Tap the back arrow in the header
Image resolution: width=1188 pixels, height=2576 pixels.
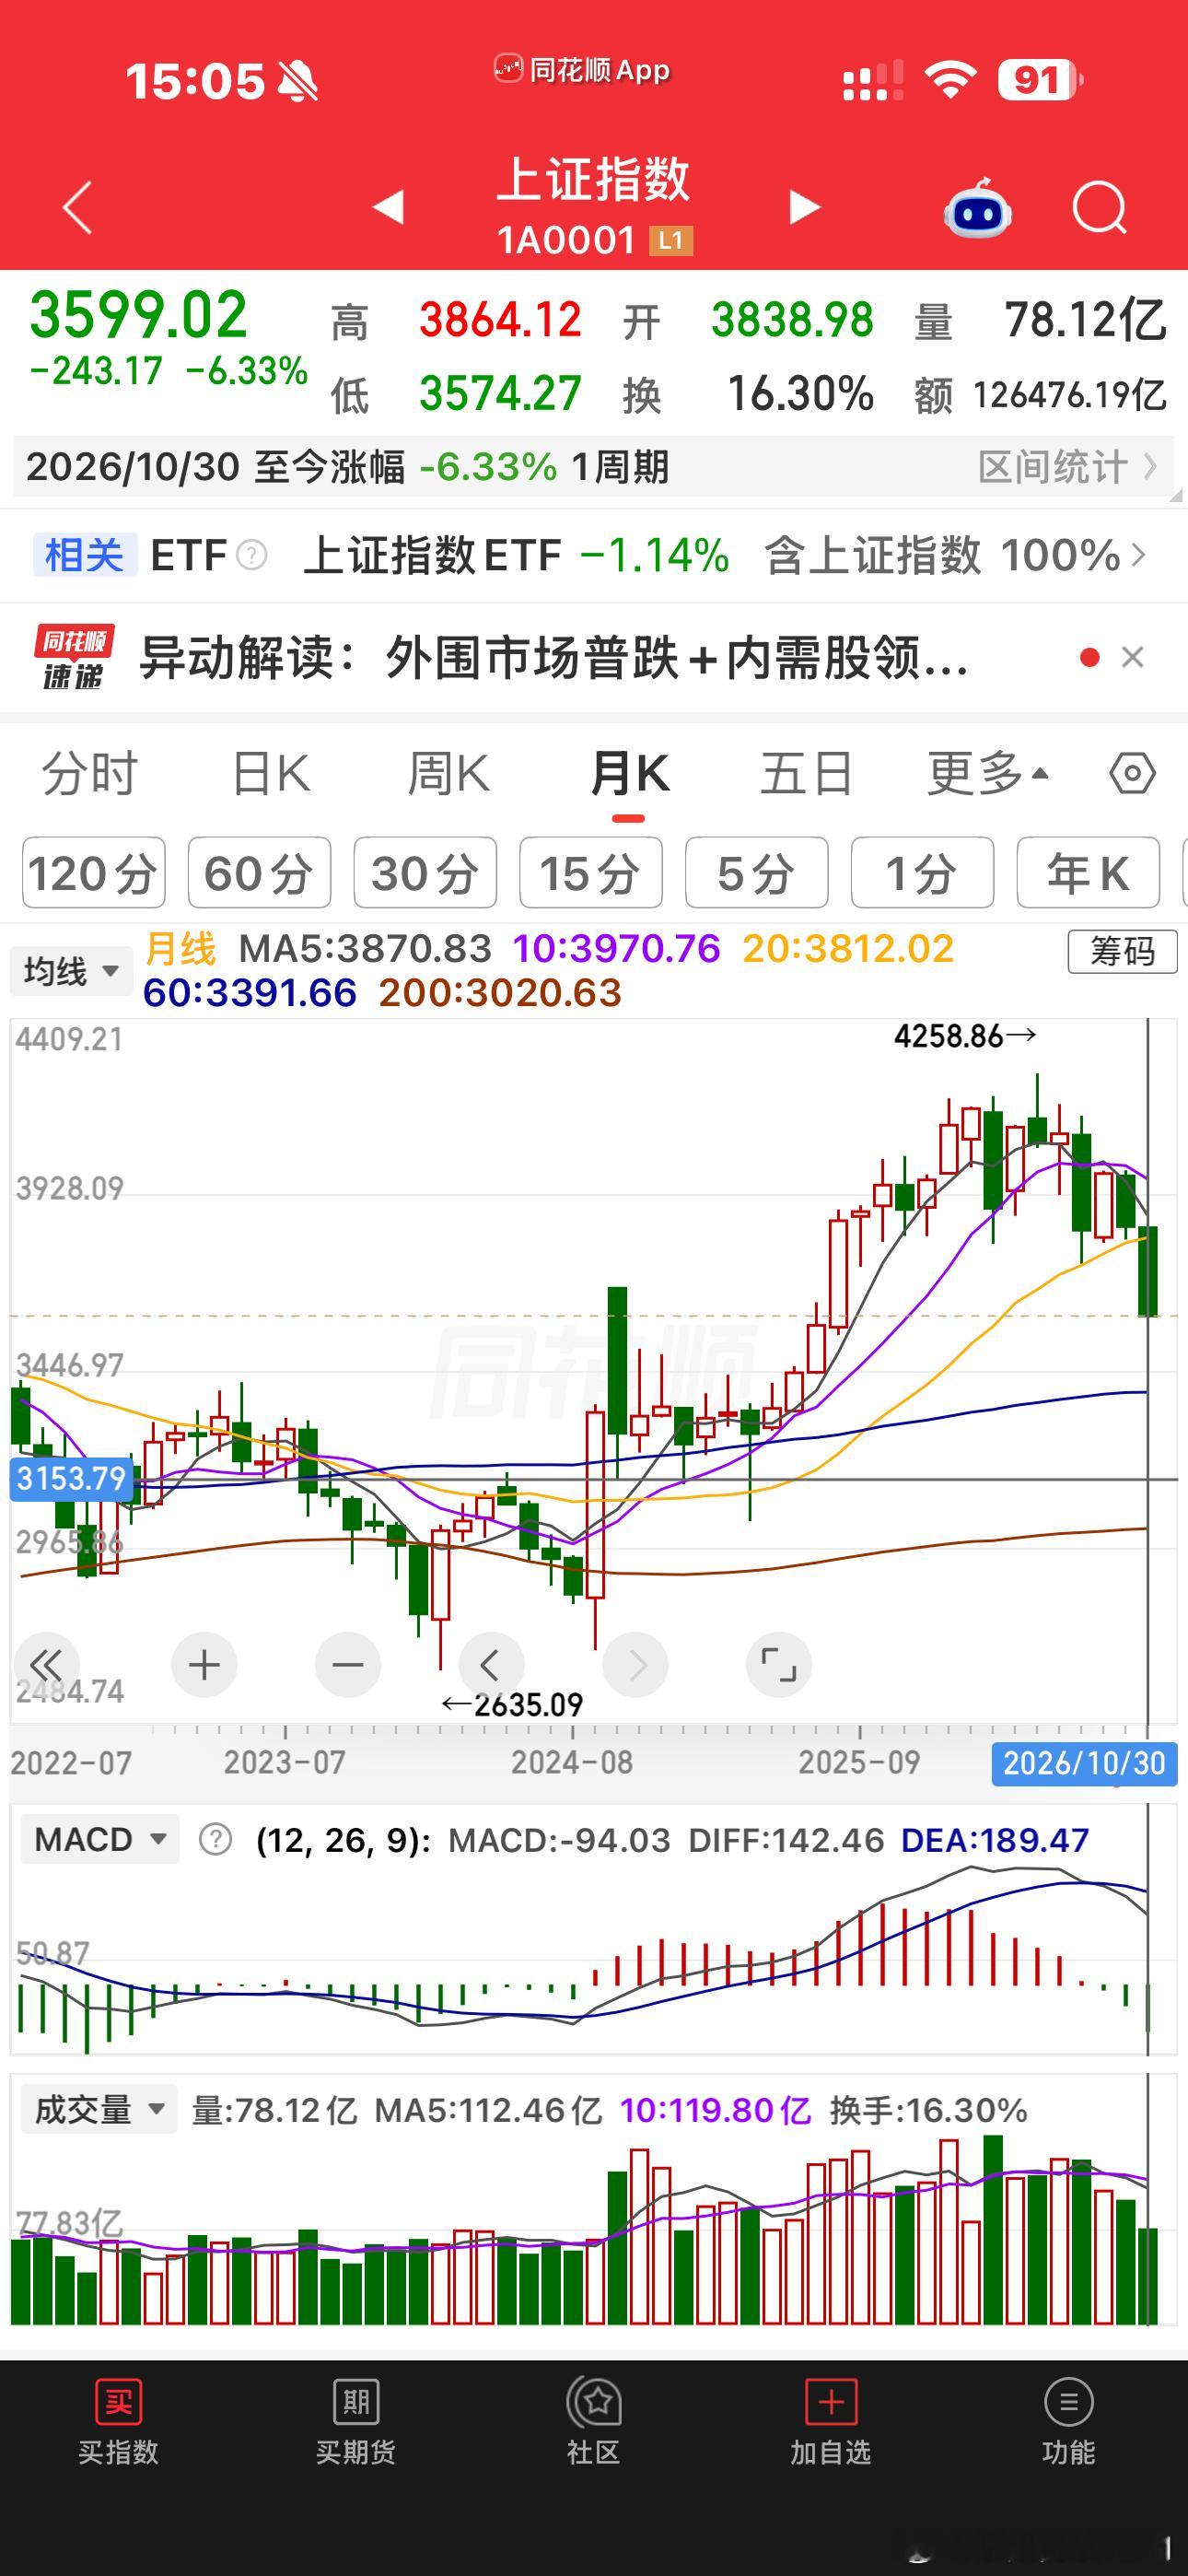(77, 207)
